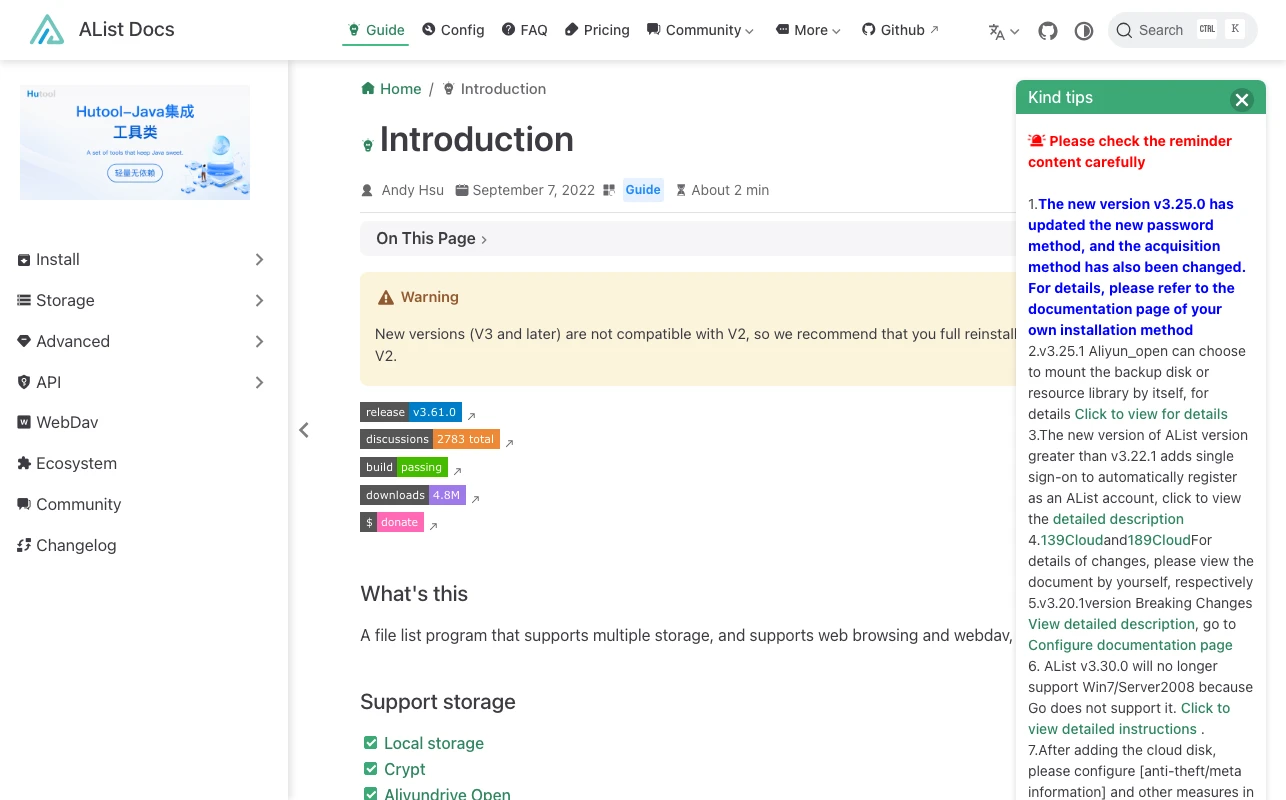Viewport: 1286px width, 800px height.
Task: Open the Local storage link
Action: 434,743
